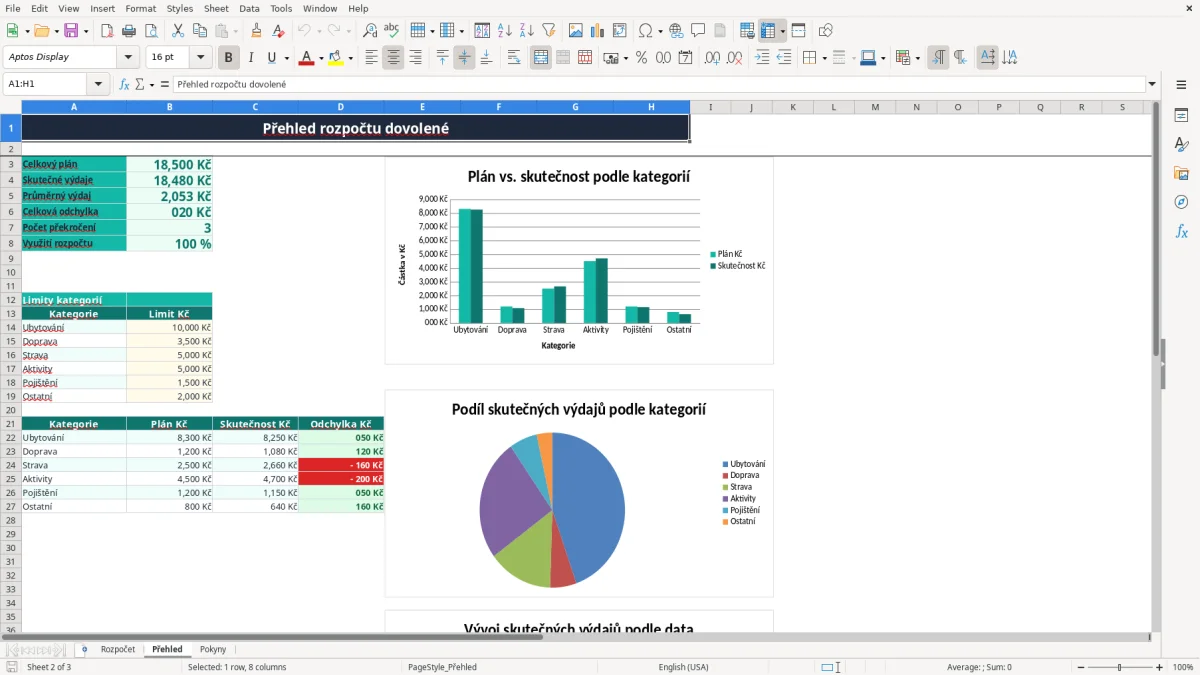This screenshot has width=1200, height=675.
Task: Export directly as PDF
Action: (108, 31)
